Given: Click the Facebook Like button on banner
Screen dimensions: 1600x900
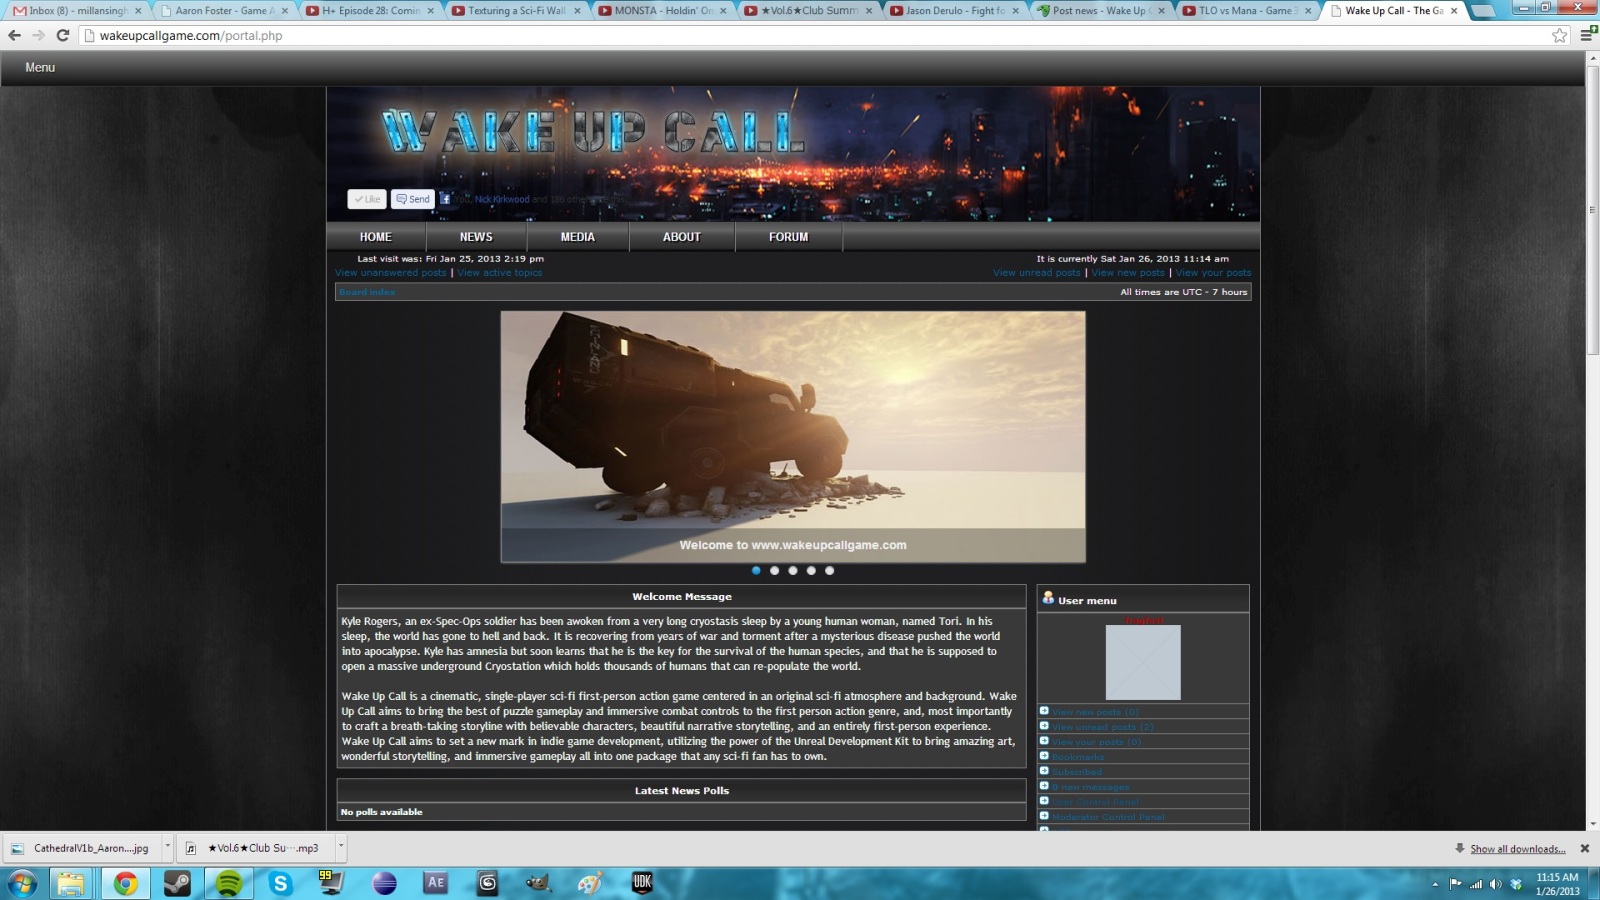Looking at the screenshot, I should (x=367, y=199).
